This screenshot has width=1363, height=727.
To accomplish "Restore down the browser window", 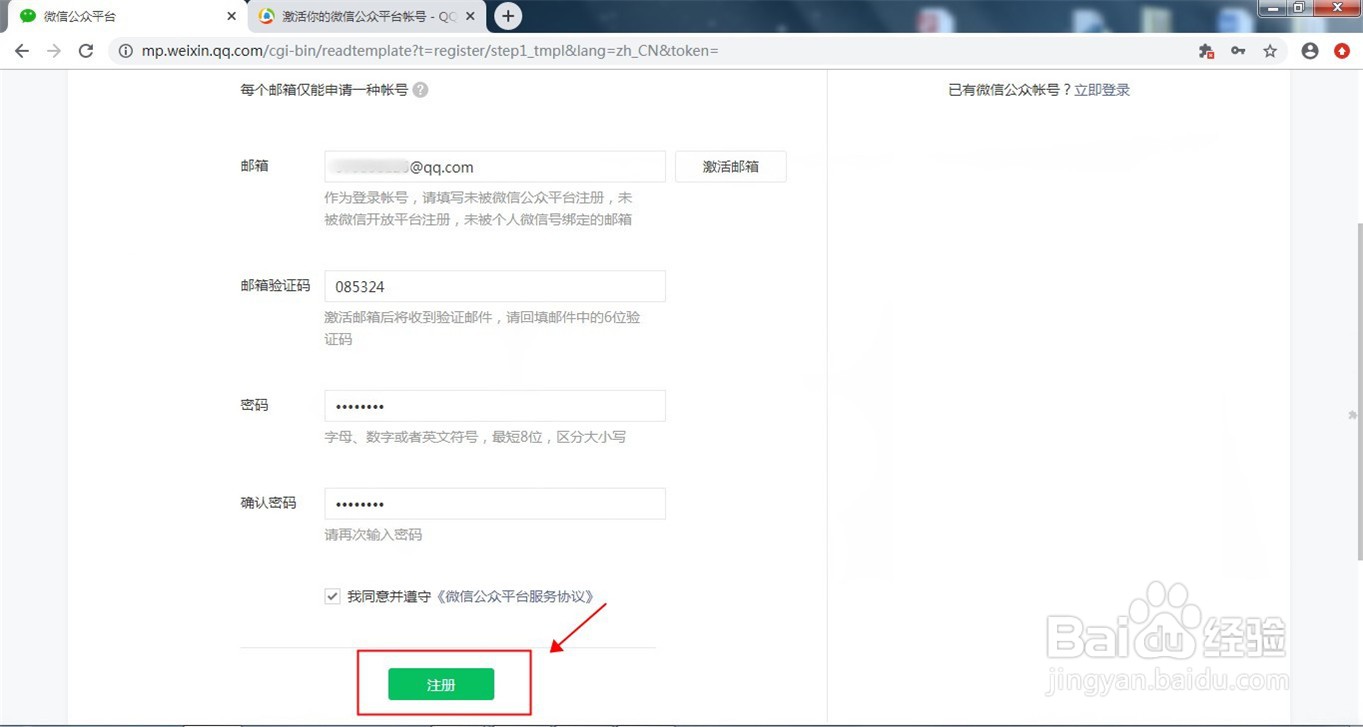I will tap(1298, 8).
